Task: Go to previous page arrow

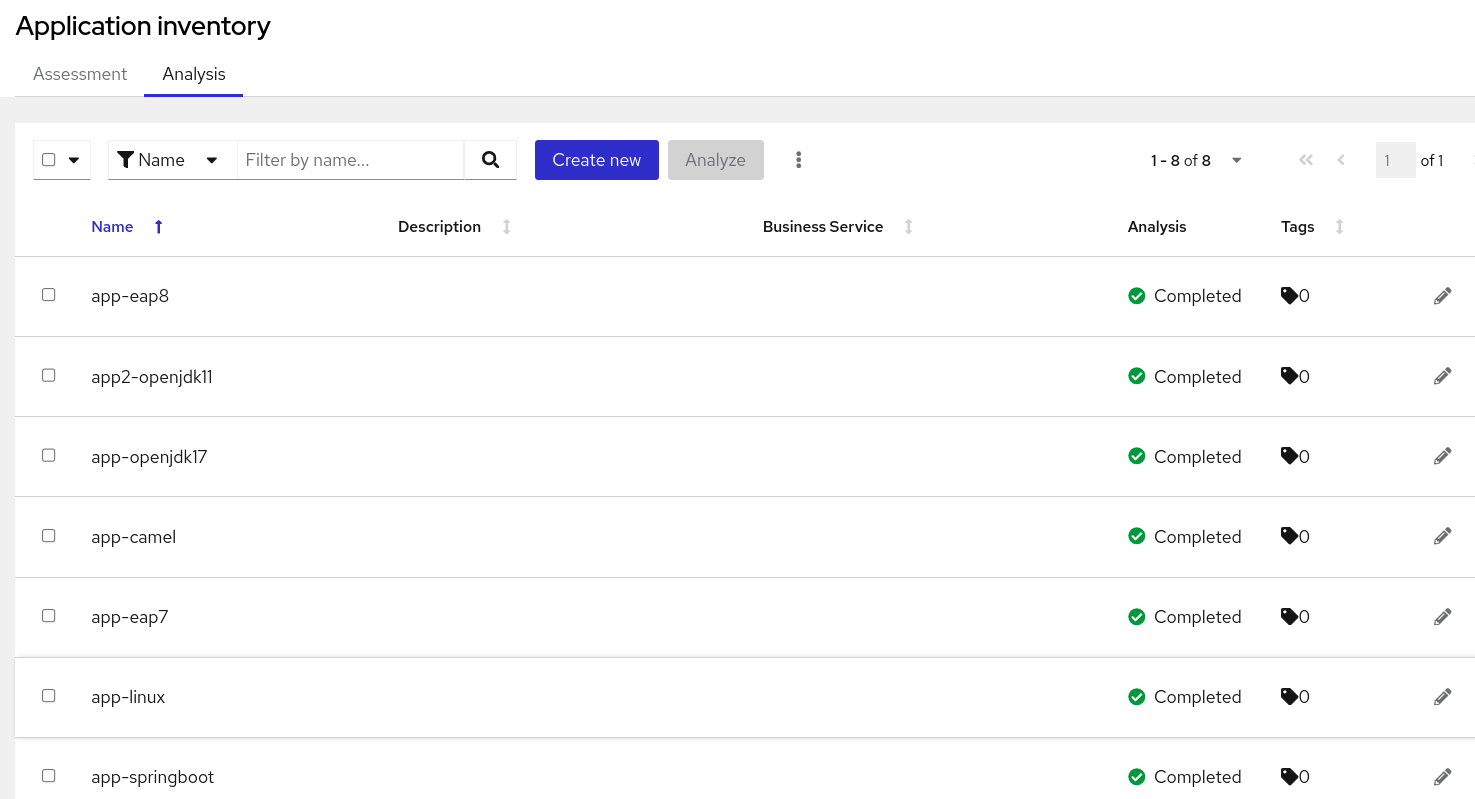Action: pos(1341,160)
